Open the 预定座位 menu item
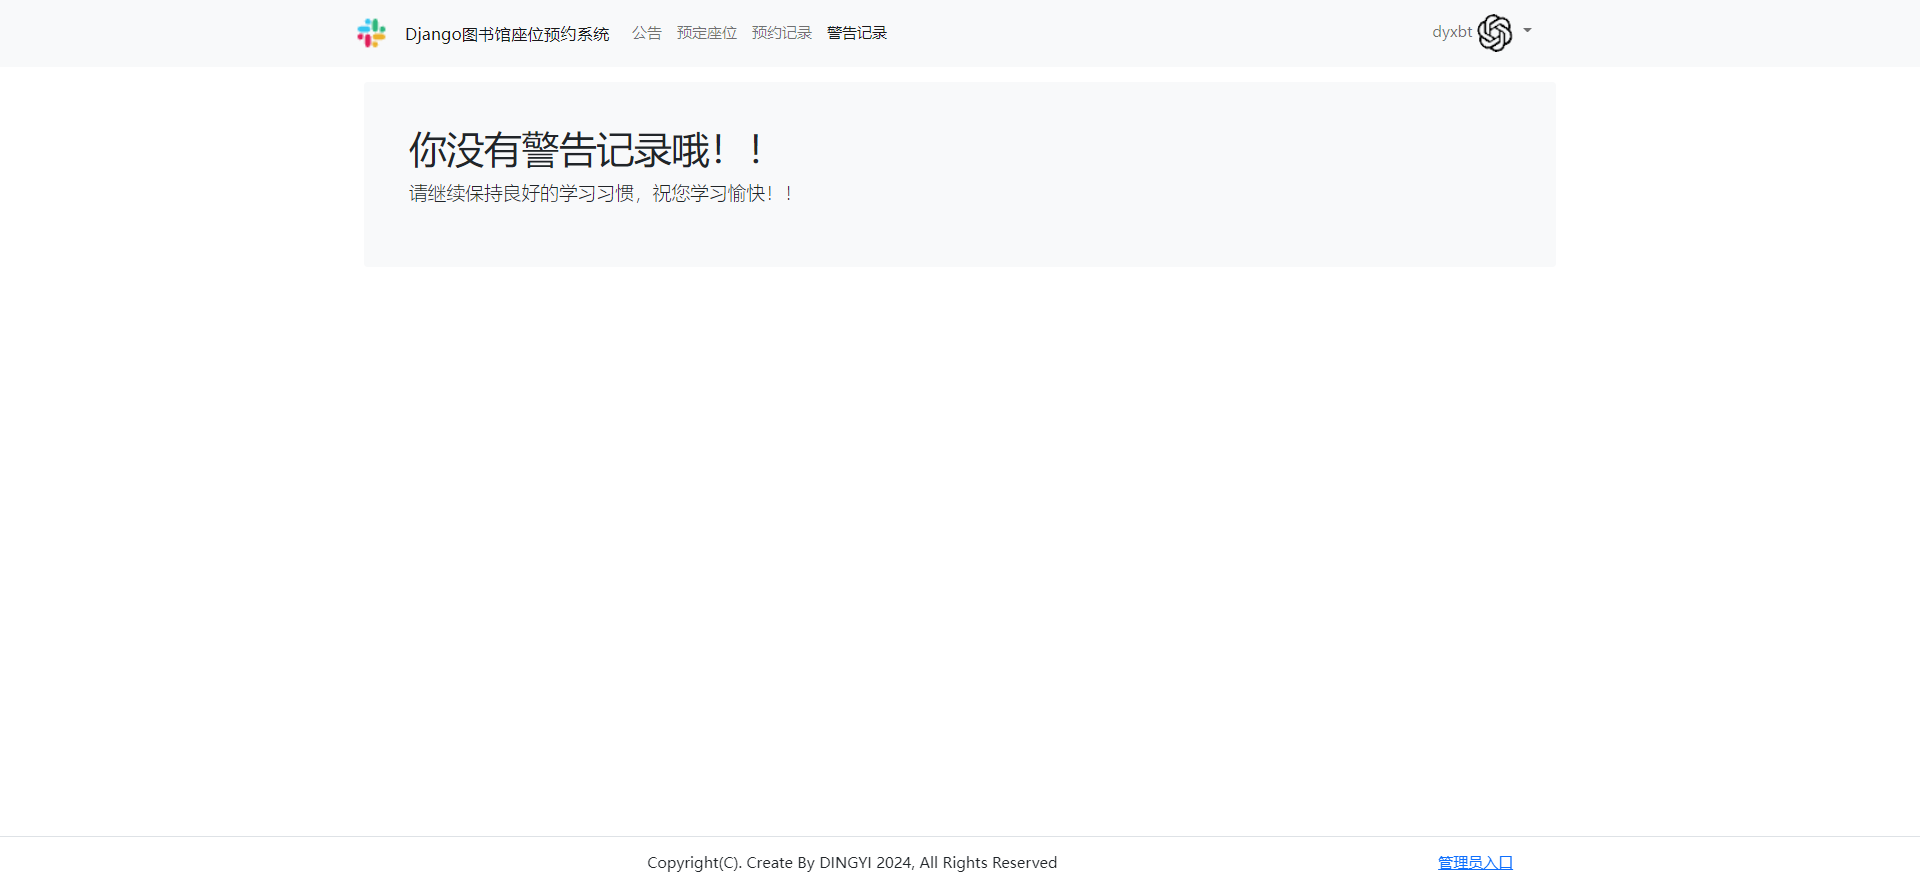 707,33
